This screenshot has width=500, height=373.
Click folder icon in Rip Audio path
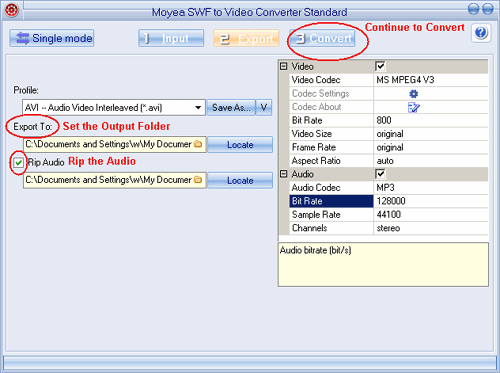(x=198, y=180)
